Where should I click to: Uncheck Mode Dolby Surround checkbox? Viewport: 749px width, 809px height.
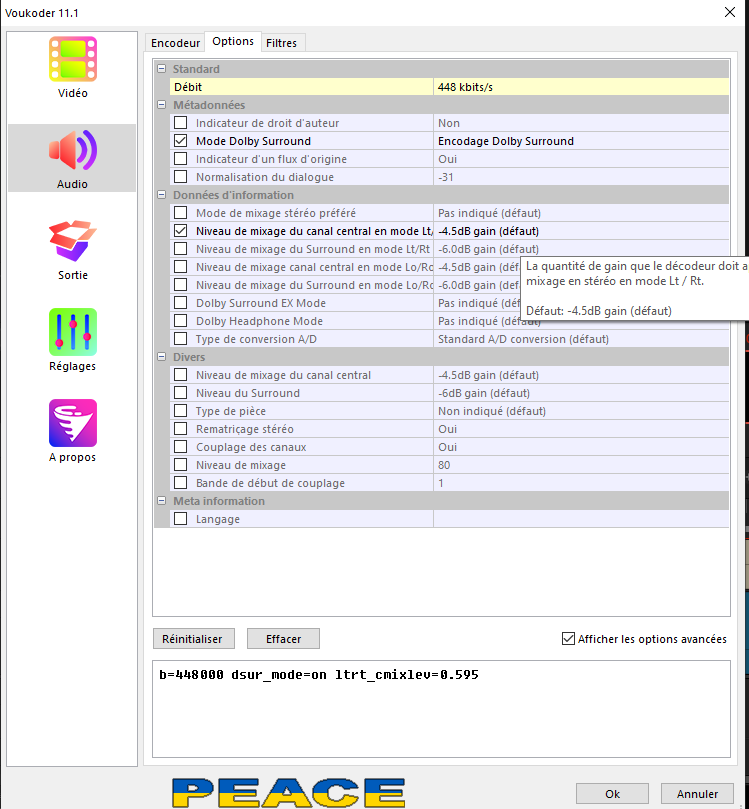pos(181,141)
